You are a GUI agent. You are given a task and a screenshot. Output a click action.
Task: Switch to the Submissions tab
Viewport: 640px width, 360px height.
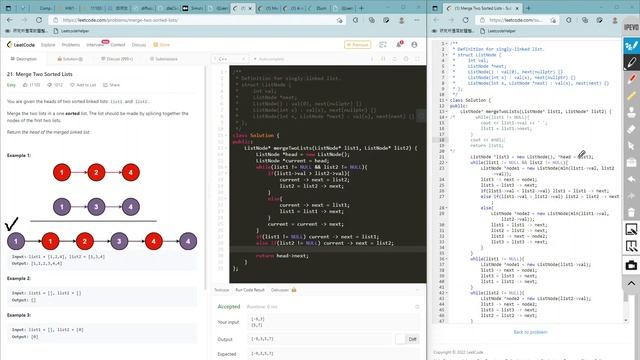point(163,59)
